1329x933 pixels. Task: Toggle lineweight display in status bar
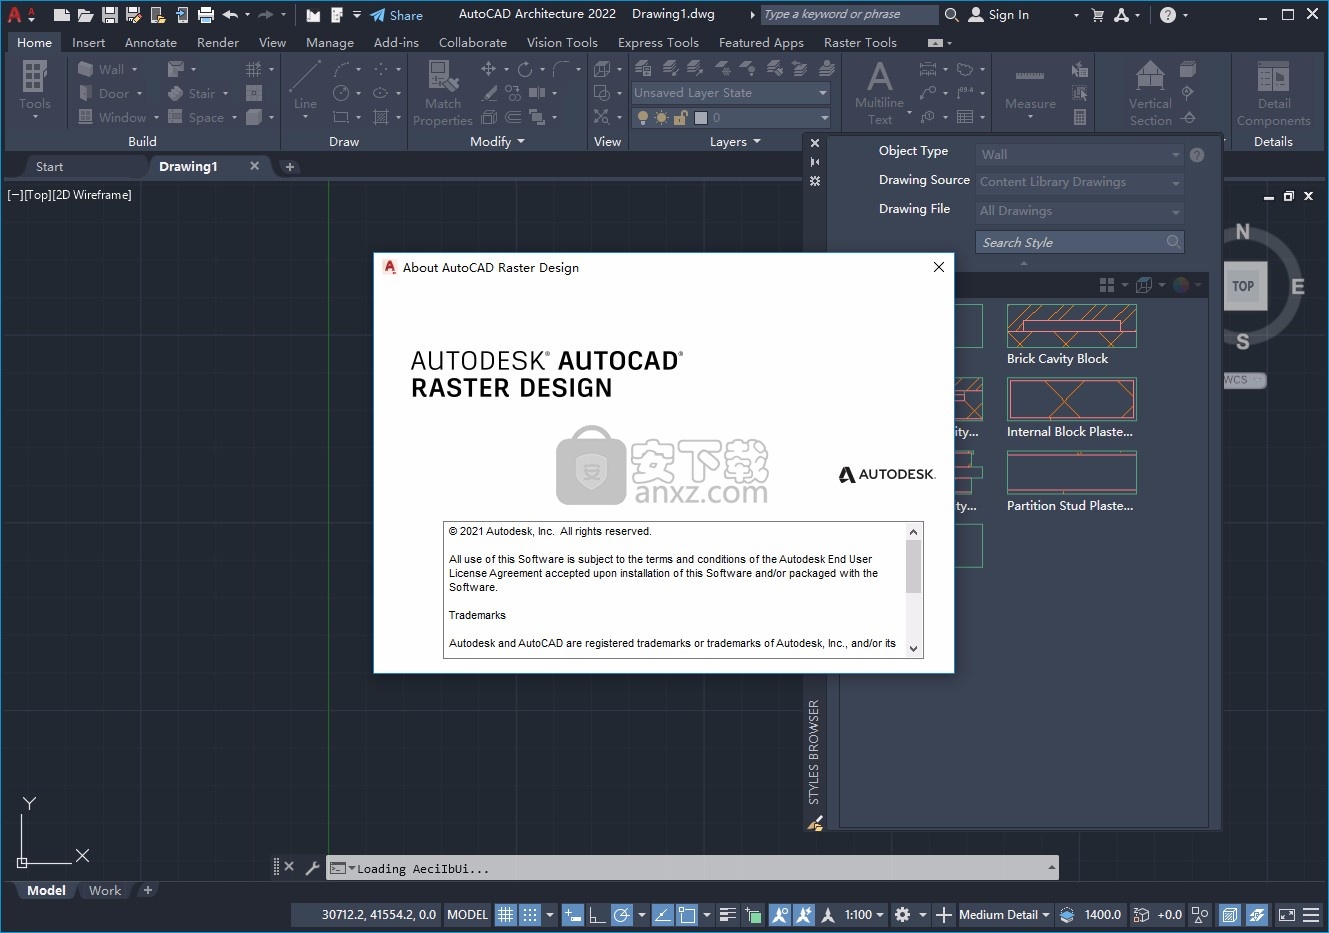728,914
